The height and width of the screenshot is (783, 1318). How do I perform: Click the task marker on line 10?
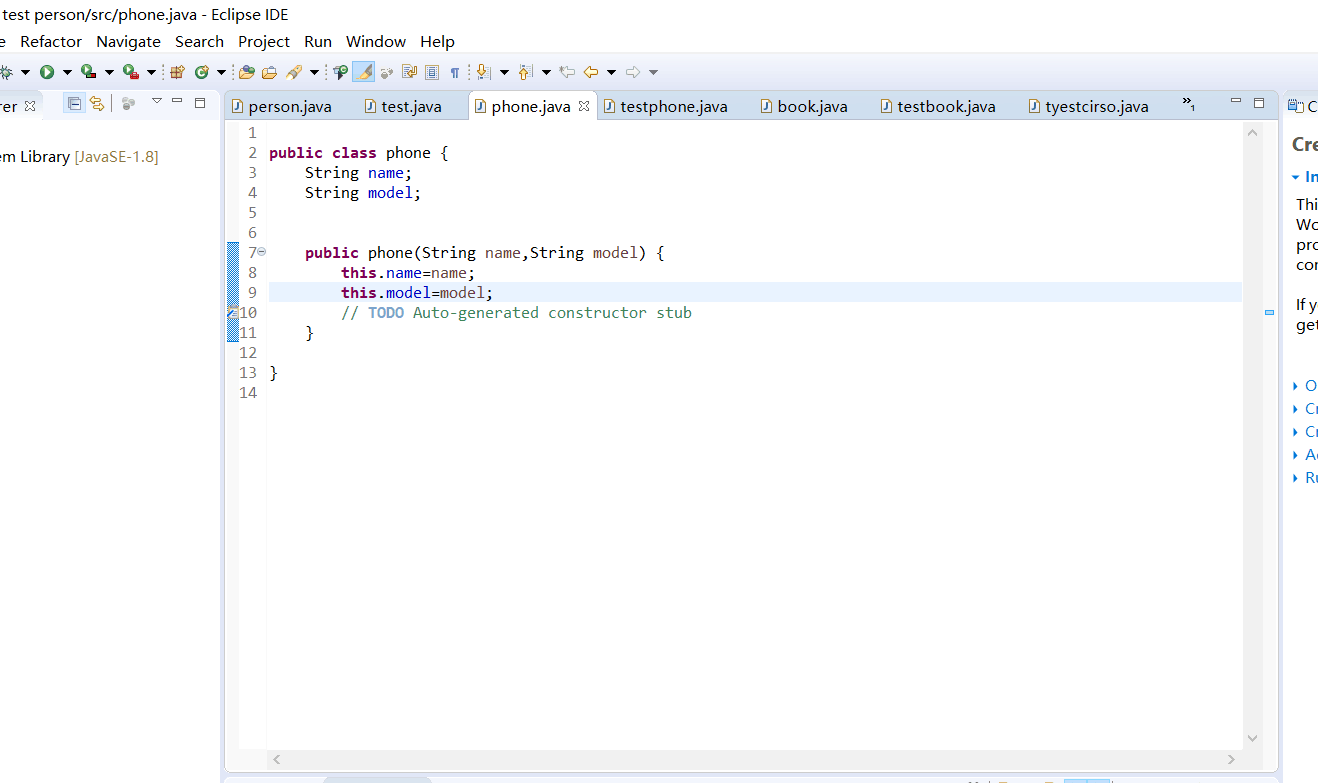click(232, 313)
